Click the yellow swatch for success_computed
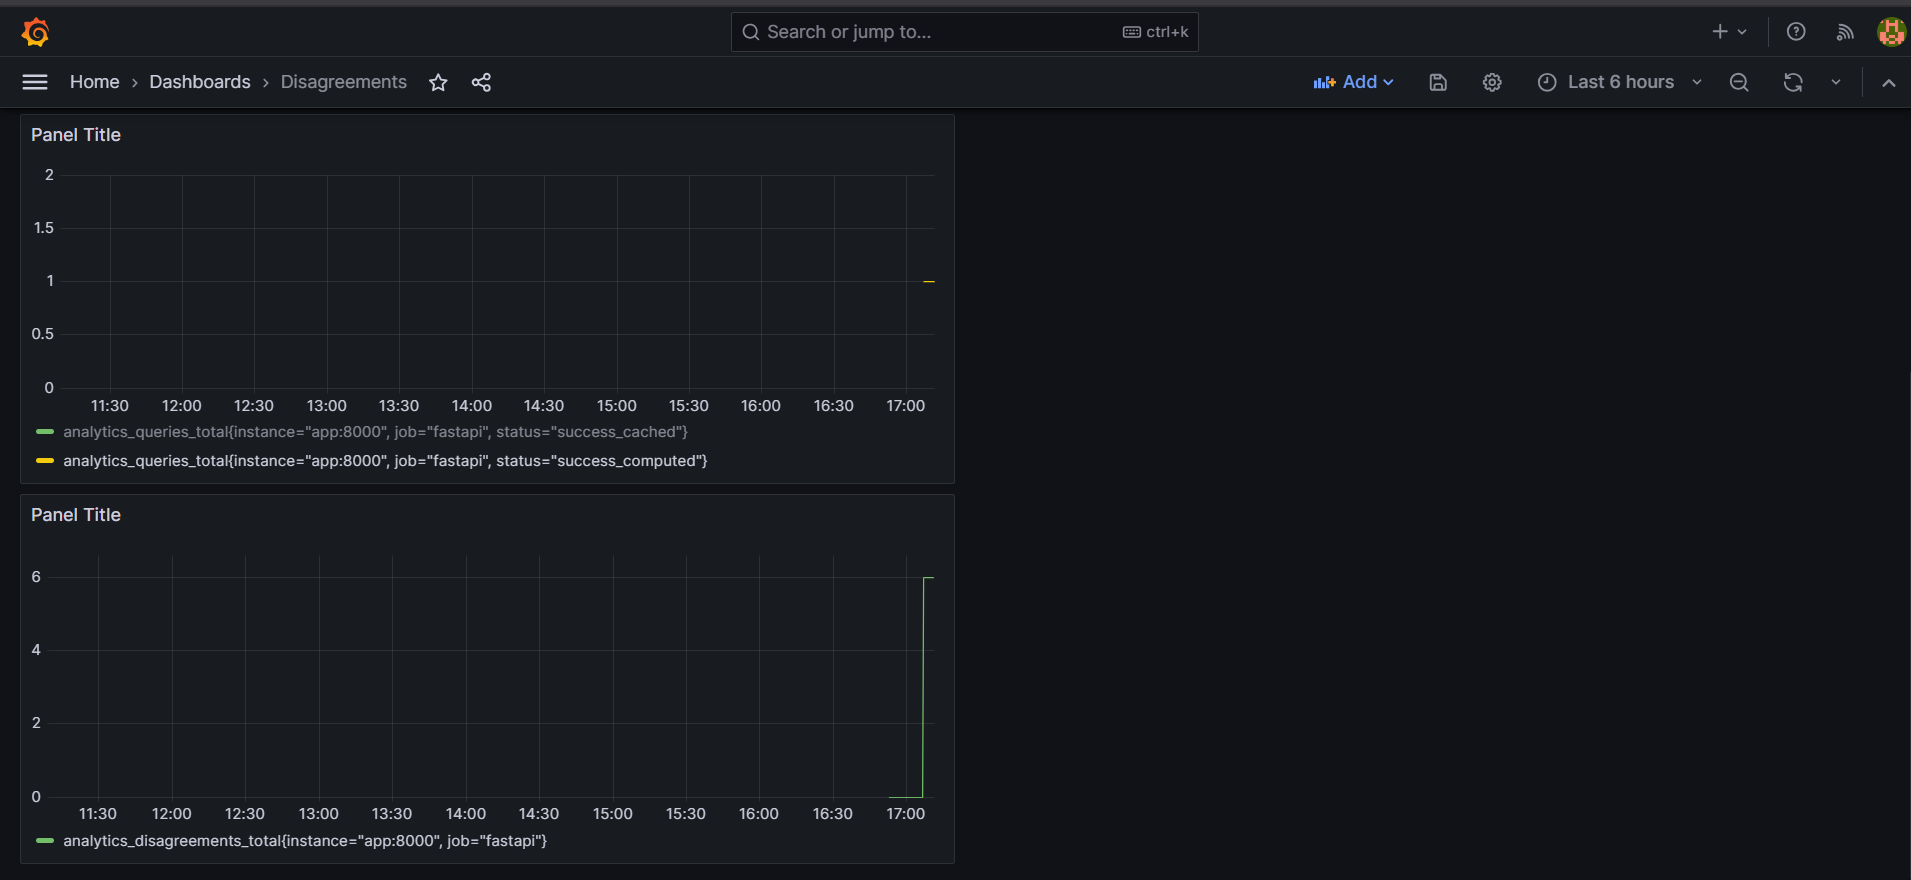 pyautogui.click(x=45, y=461)
